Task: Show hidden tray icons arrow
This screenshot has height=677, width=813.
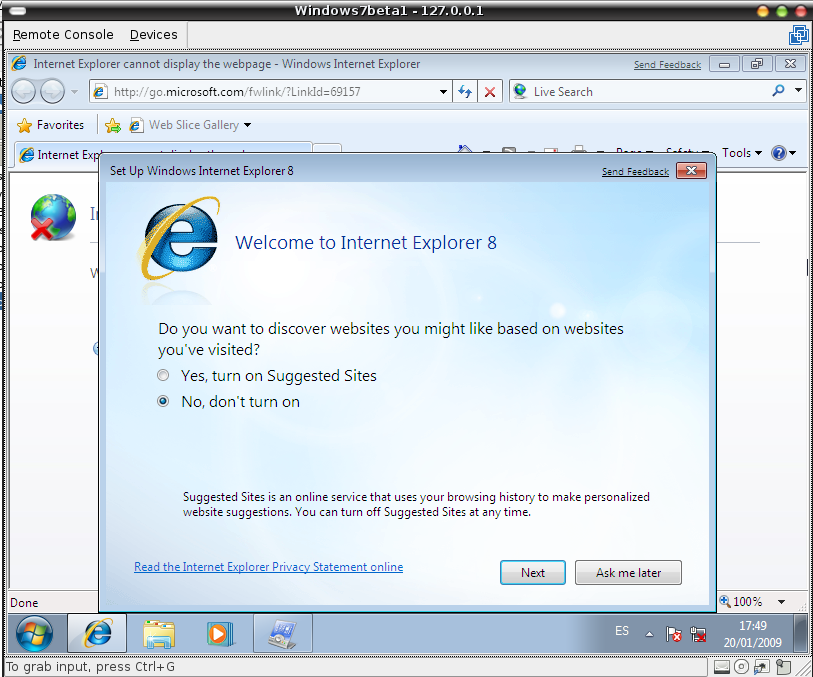Action: [x=649, y=634]
